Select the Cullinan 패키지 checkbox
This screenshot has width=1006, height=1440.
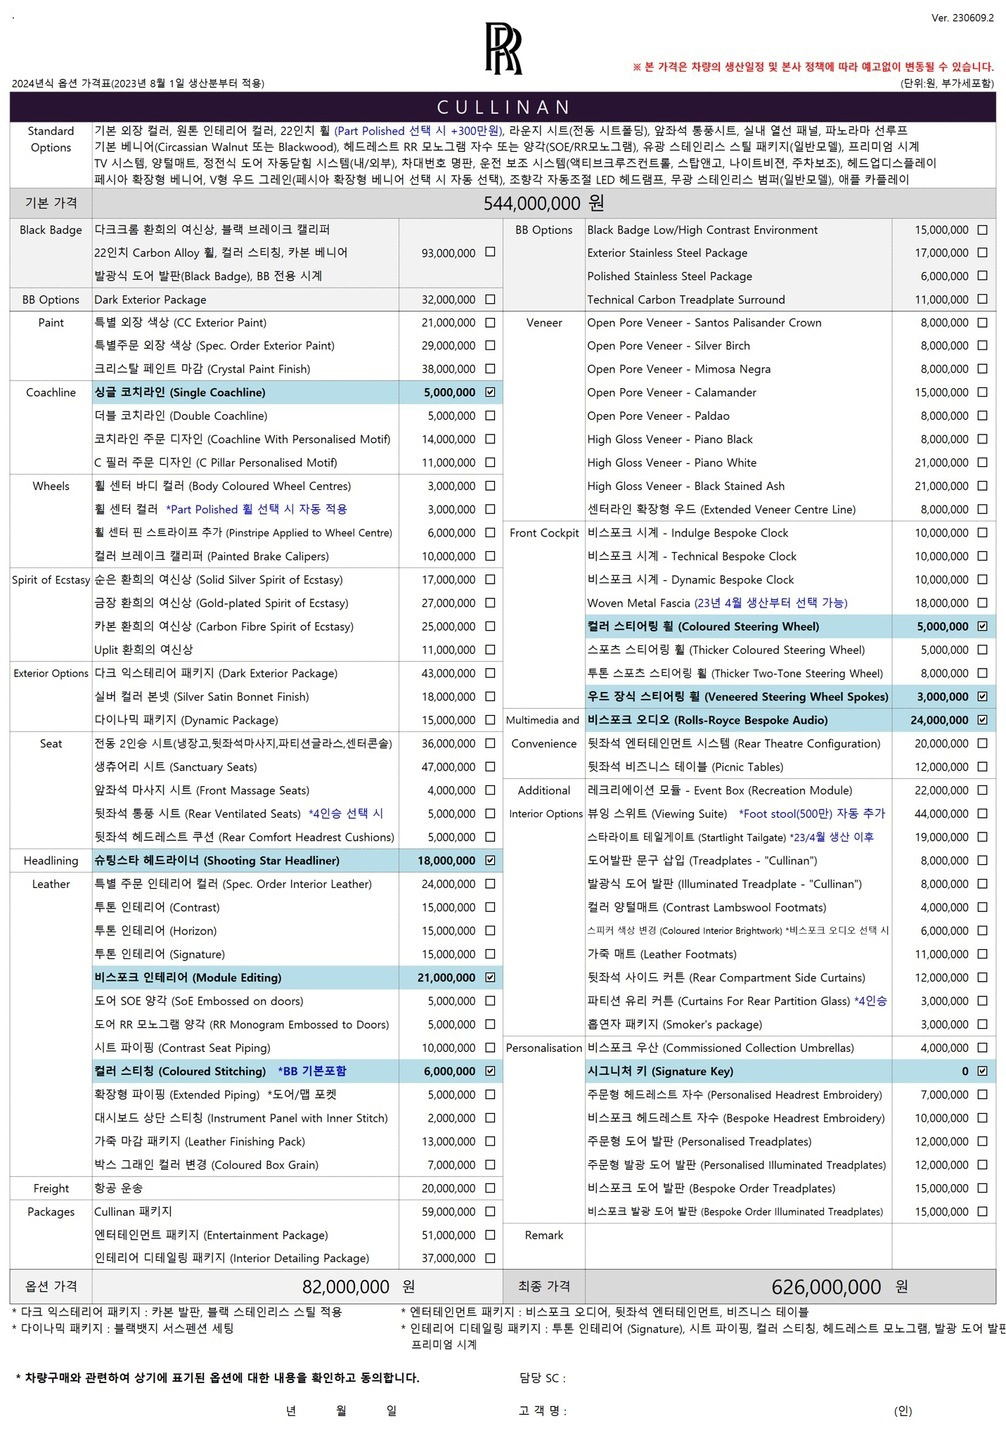pyautogui.click(x=490, y=1212)
